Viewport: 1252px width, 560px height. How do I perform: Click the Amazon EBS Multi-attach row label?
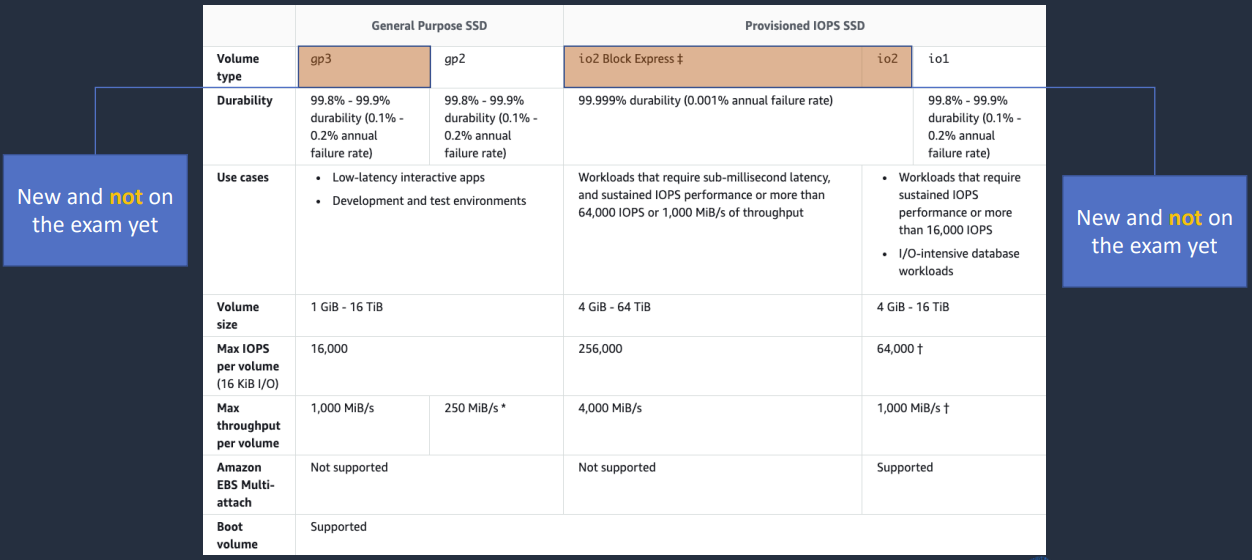[x=240, y=484]
